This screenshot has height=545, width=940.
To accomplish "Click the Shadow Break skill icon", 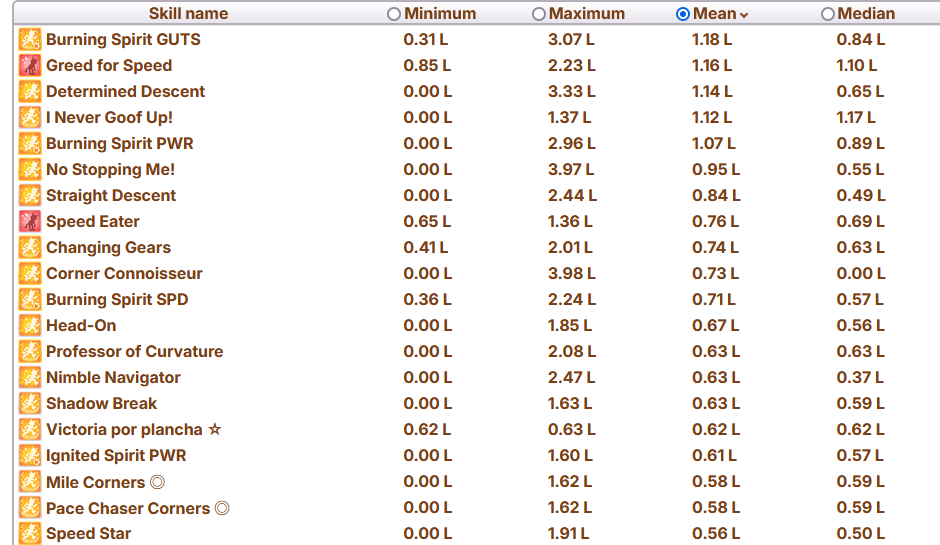I will 30,404.
